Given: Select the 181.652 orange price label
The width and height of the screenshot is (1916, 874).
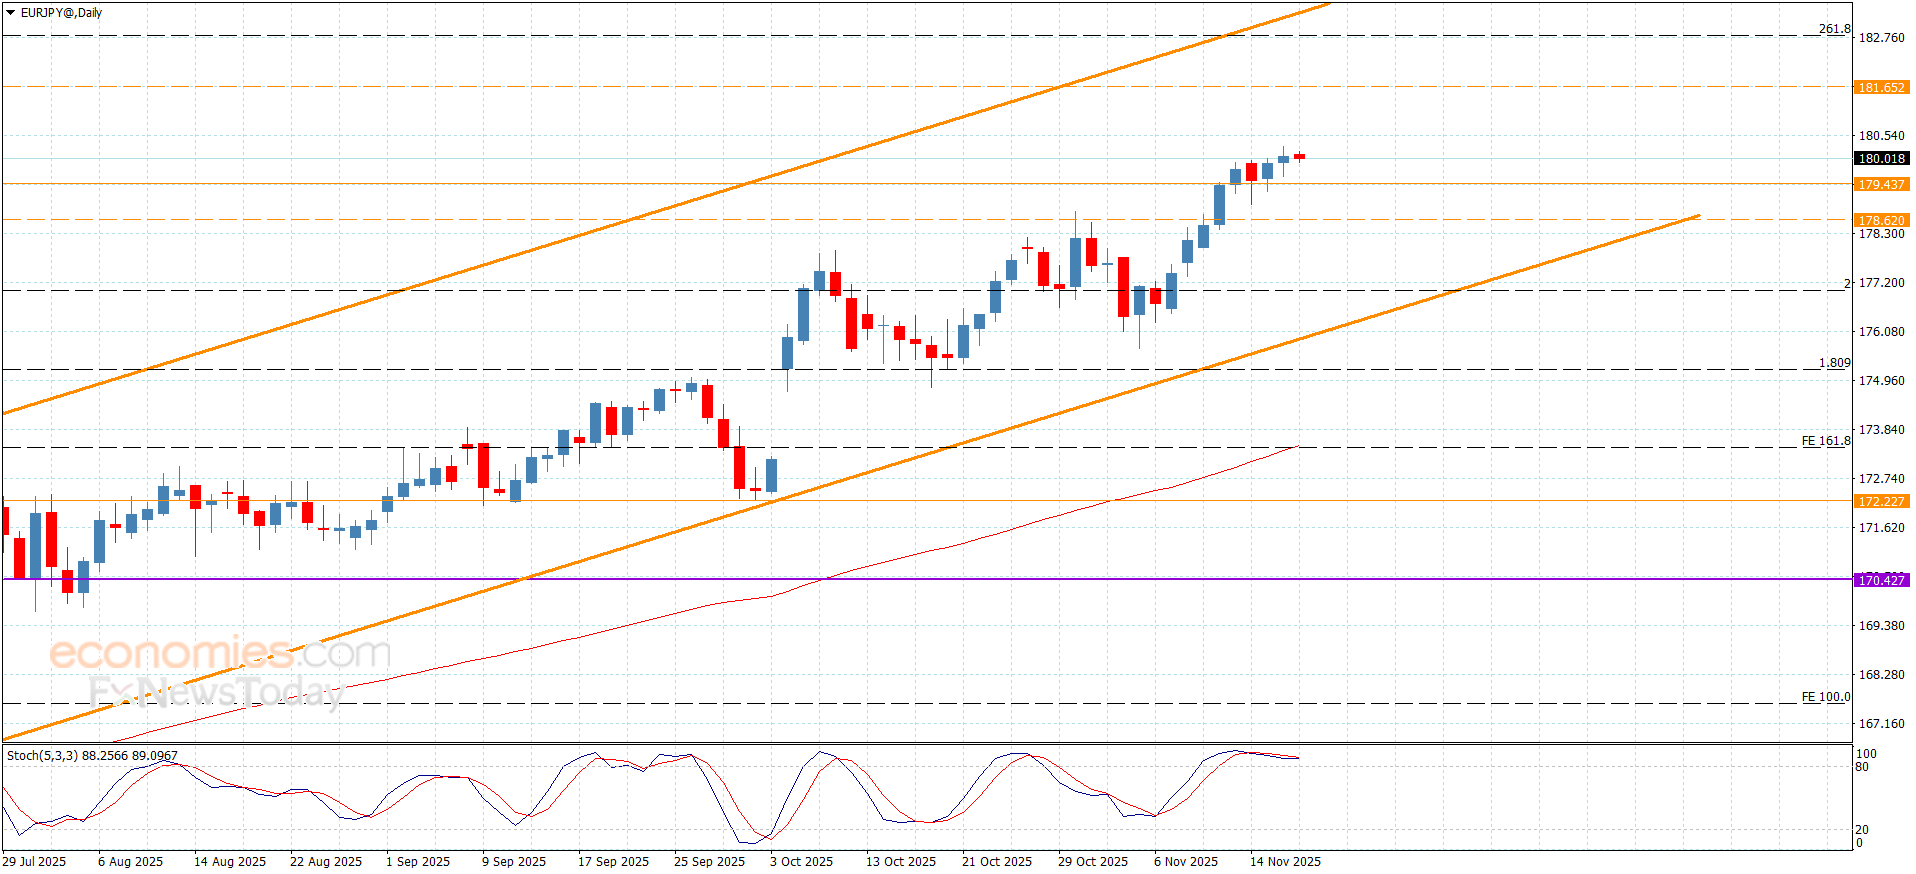Looking at the screenshot, I should tap(1881, 88).
